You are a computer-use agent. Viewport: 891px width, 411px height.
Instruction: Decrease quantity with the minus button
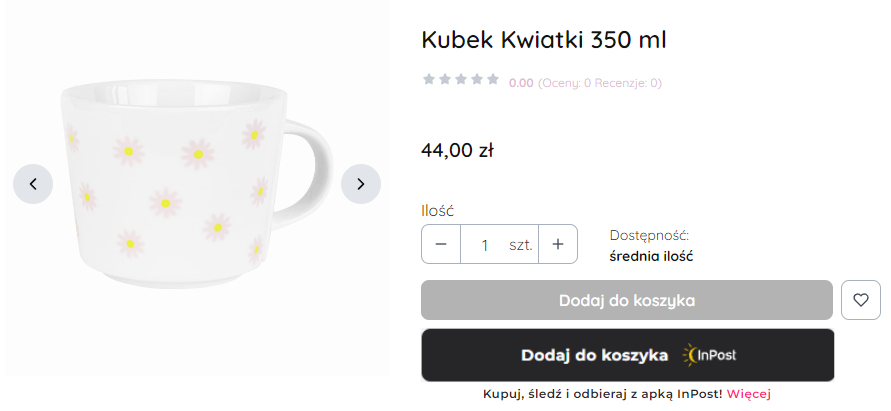point(441,244)
